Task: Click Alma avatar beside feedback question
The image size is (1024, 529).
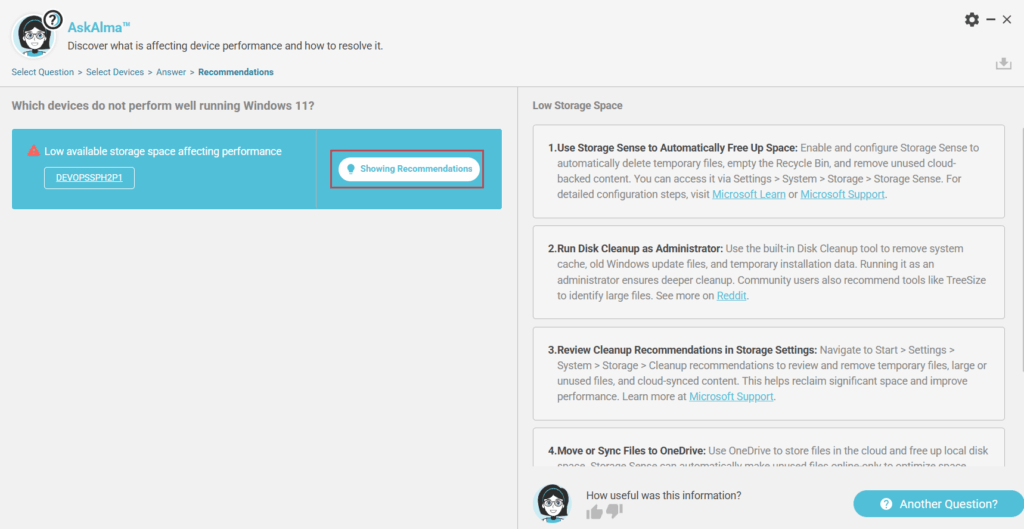Action: (554, 503)
